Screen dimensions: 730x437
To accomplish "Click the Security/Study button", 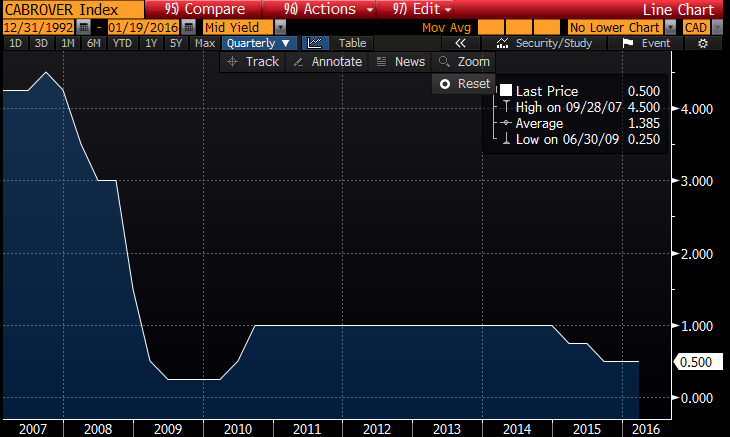I will pos(551,43).
